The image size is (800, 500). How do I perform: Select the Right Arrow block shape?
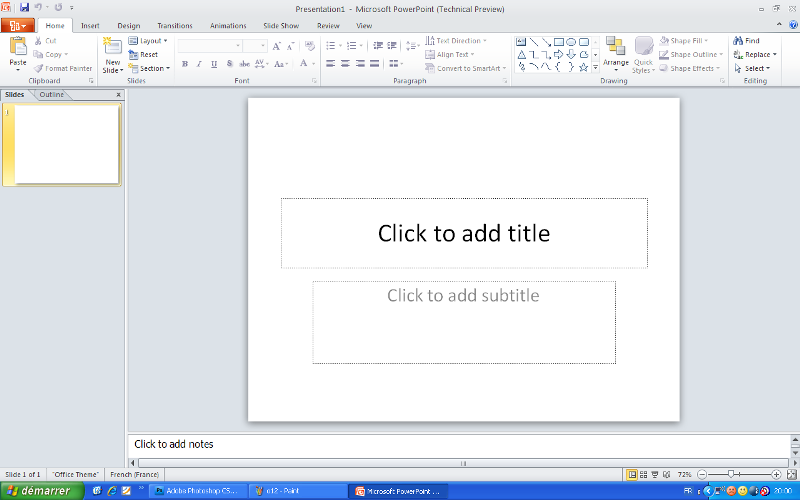pos(559,55)
